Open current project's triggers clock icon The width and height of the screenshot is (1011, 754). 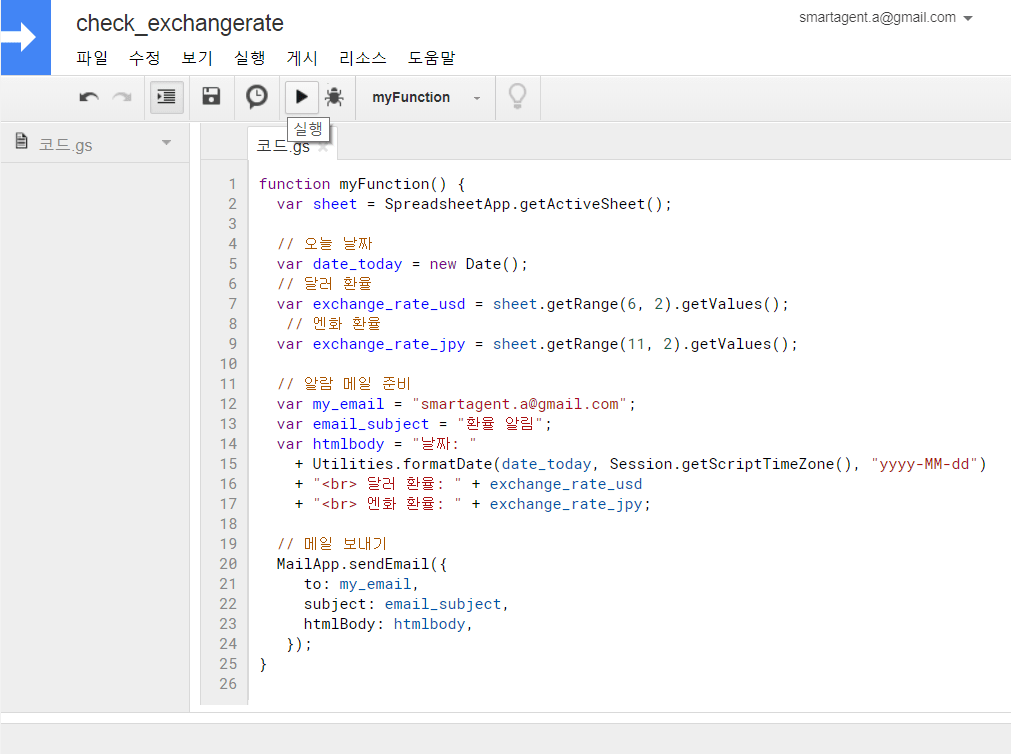tap(257, 97)
